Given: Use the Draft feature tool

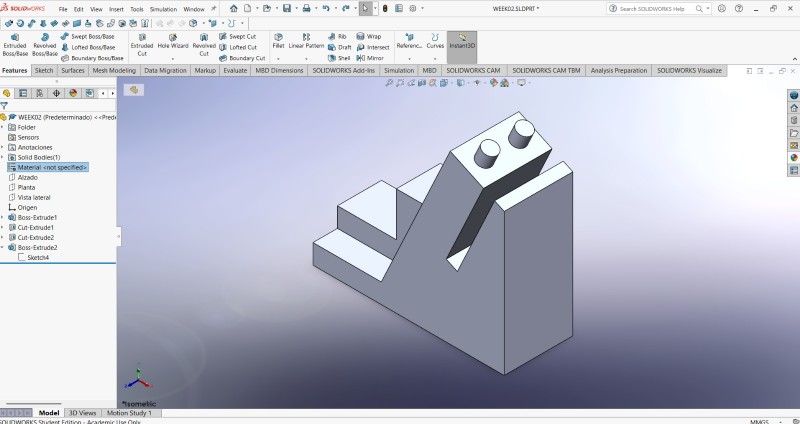Looking at the screenshot, I should 339,47.
